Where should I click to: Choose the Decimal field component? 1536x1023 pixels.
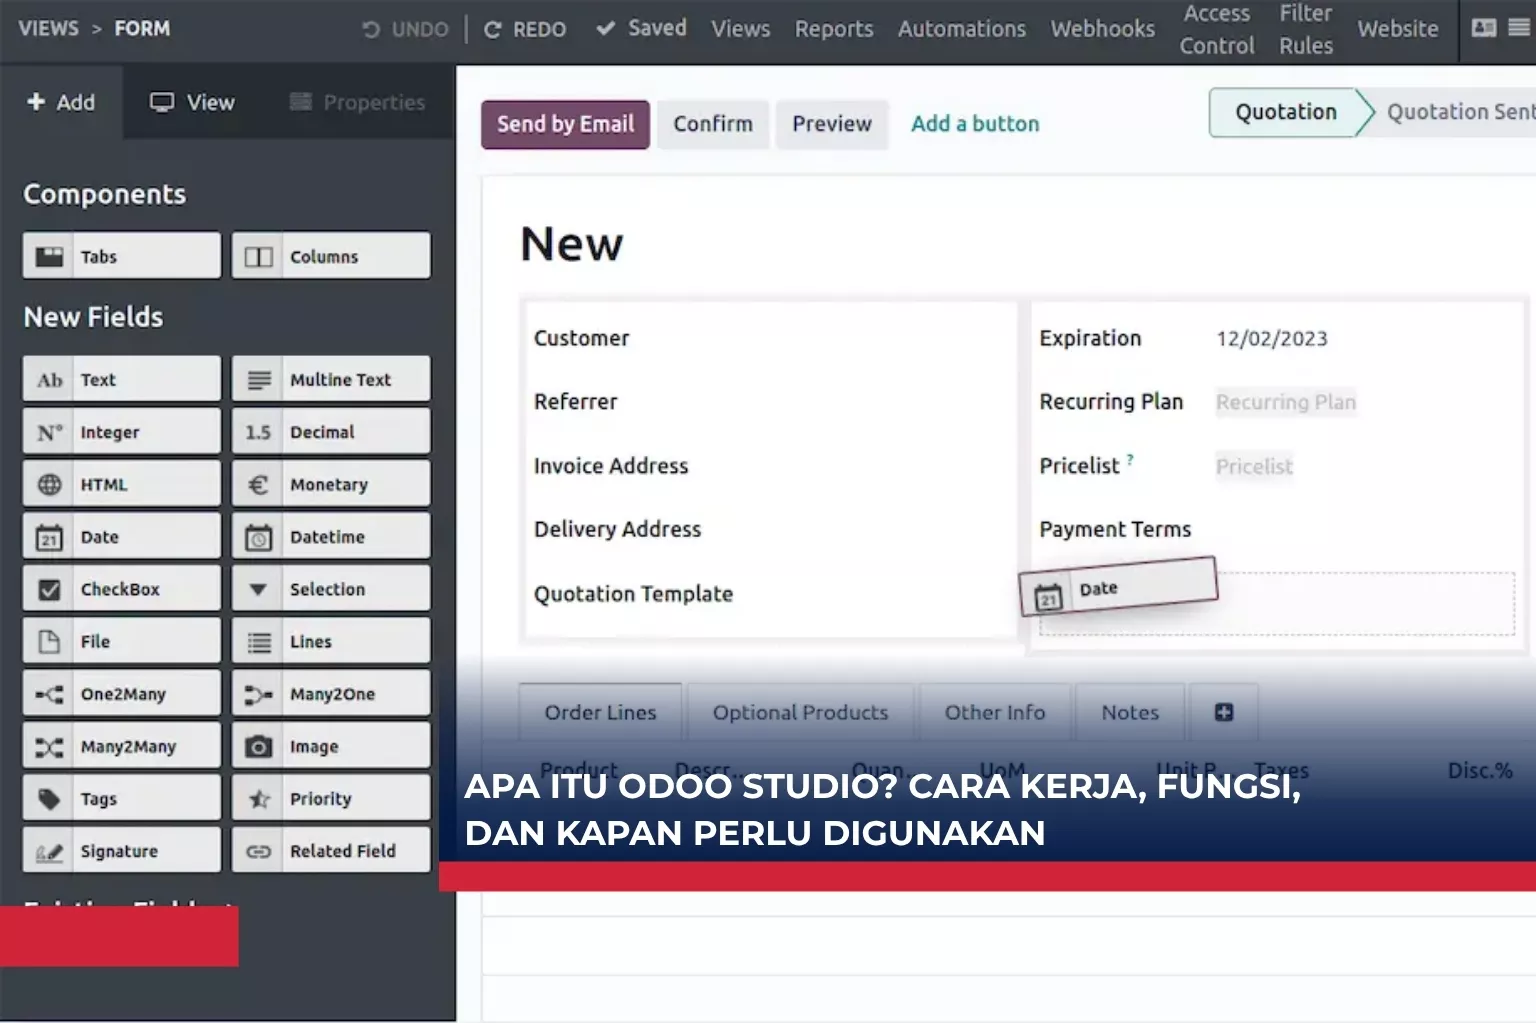click(331, 432)
